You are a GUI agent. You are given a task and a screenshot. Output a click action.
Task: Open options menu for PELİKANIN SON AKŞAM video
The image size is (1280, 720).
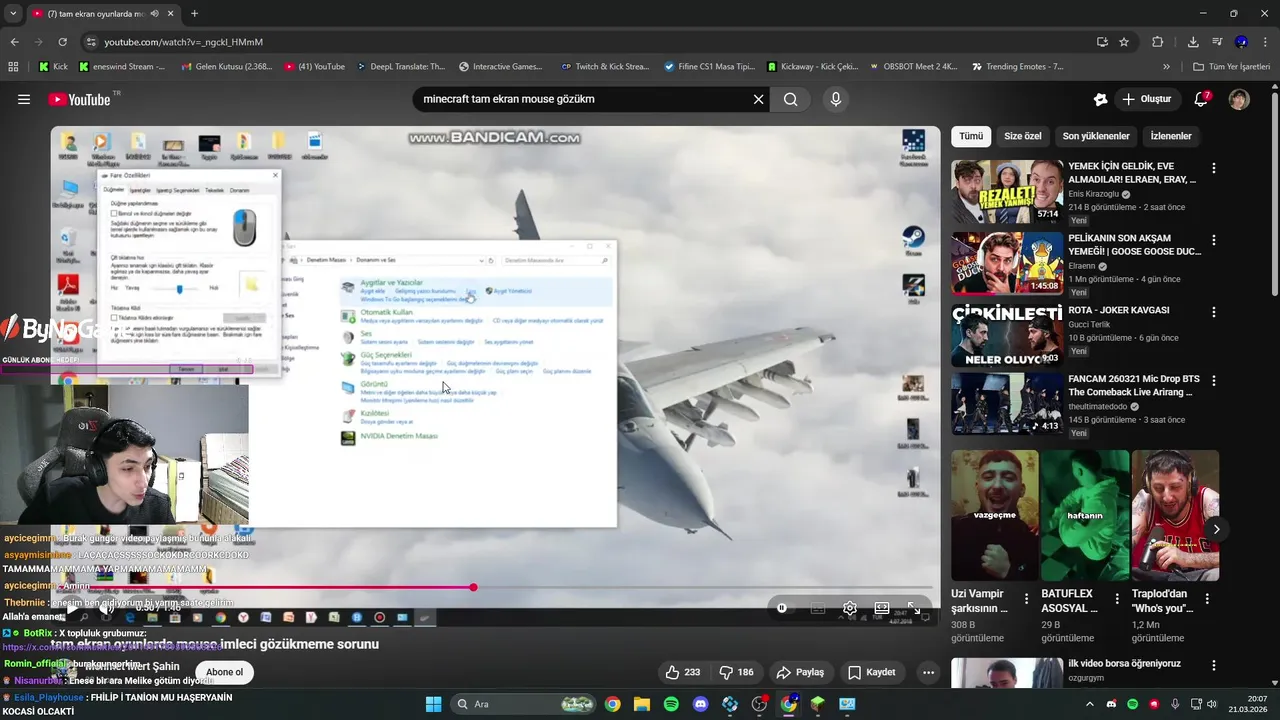[x=1214, y=241]
